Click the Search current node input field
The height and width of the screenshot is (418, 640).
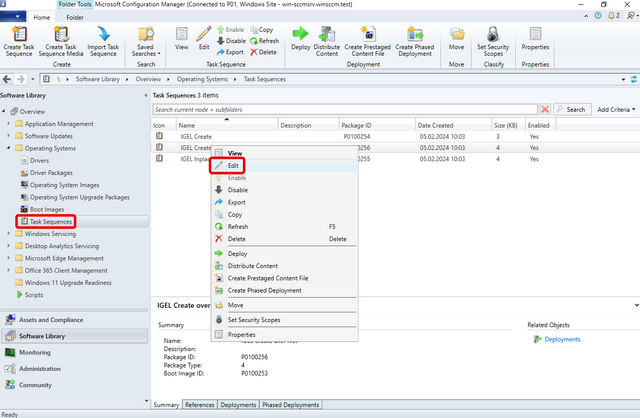click(344, 108)
